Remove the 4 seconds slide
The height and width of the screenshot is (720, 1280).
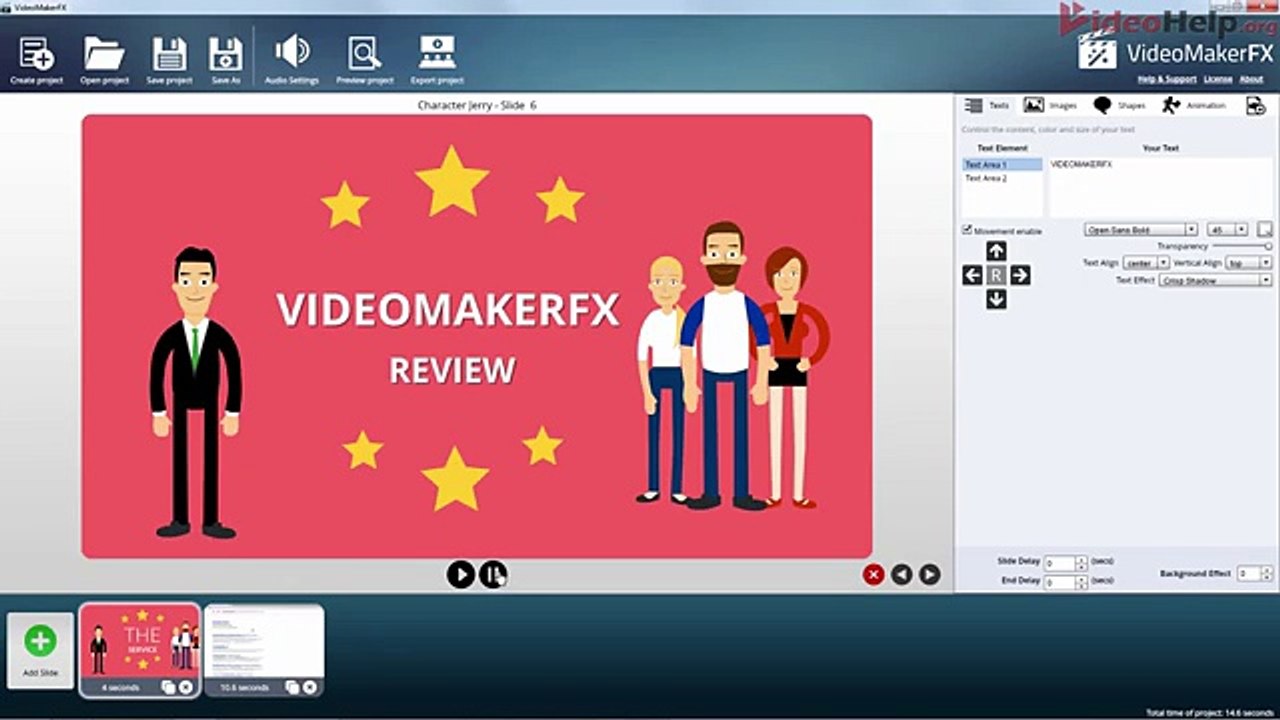pyautogui.click(x=185, y=687)
